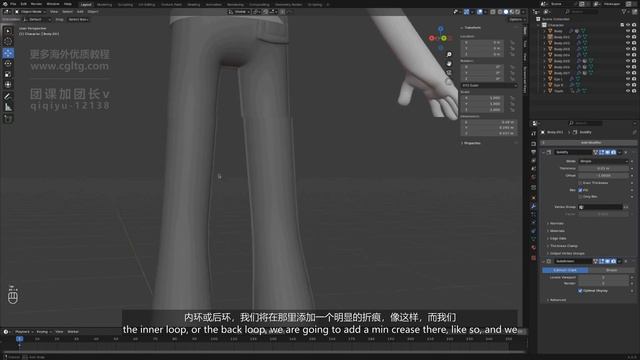Hide Body object with eye icon

click(x=628, y=31)
